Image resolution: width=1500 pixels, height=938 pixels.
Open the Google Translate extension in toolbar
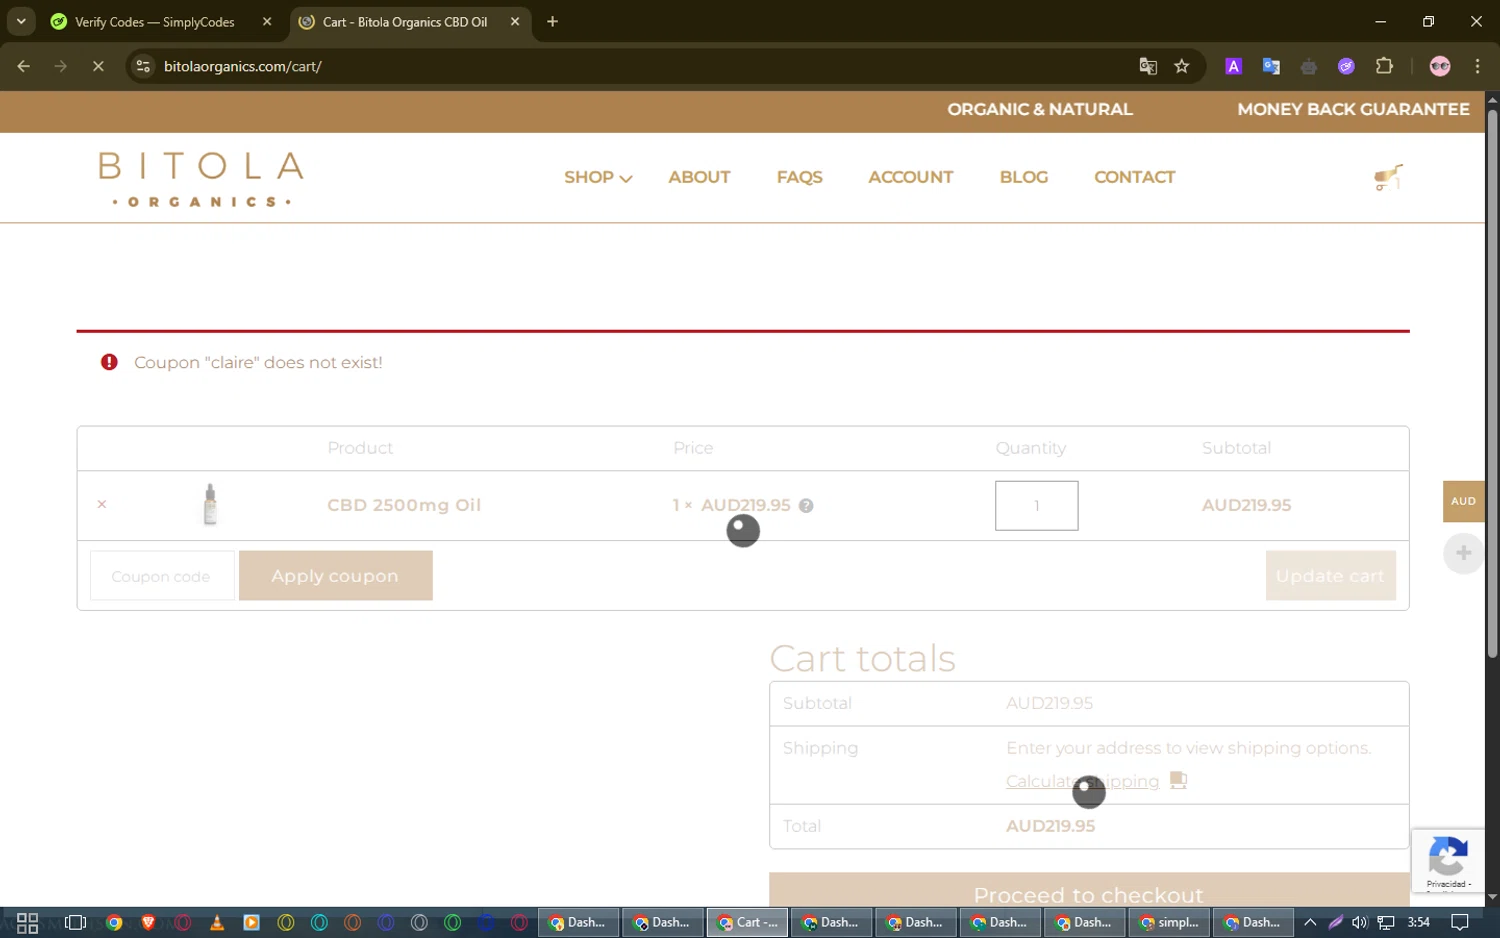(1271, 66)
